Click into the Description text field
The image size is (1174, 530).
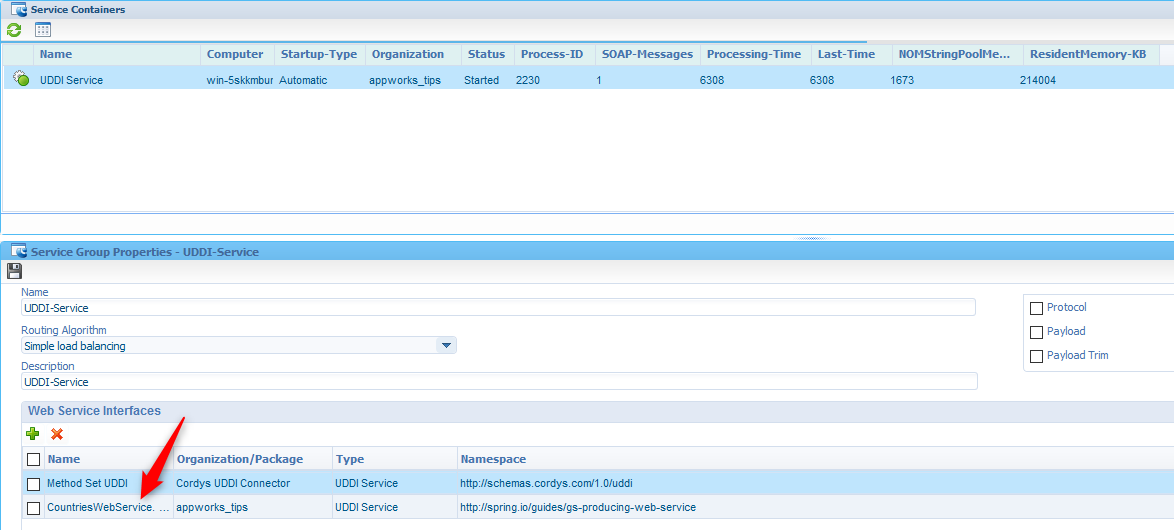tap(498, 382)
